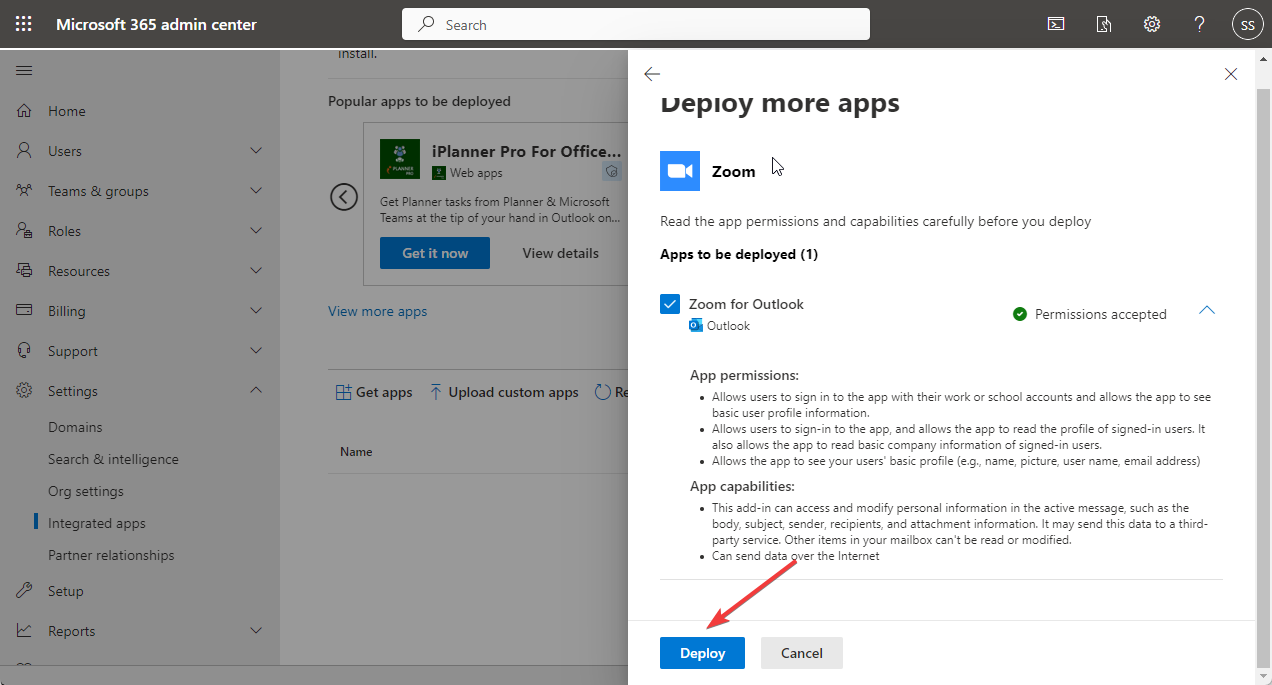Click the Zoom for Outlook label
Viewport: 1272px width, 685px height.
[x=746, y=304]
